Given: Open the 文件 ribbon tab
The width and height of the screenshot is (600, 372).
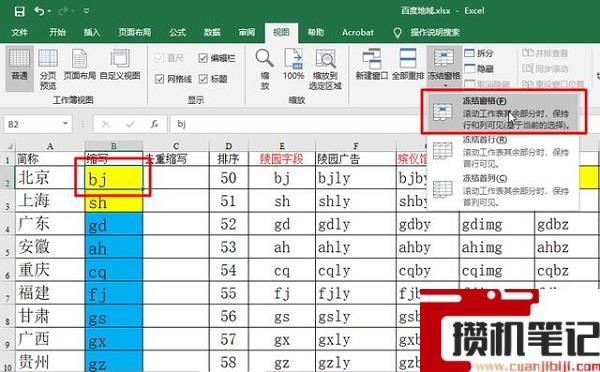Looking at the screenshot, I should click(20, 33).
